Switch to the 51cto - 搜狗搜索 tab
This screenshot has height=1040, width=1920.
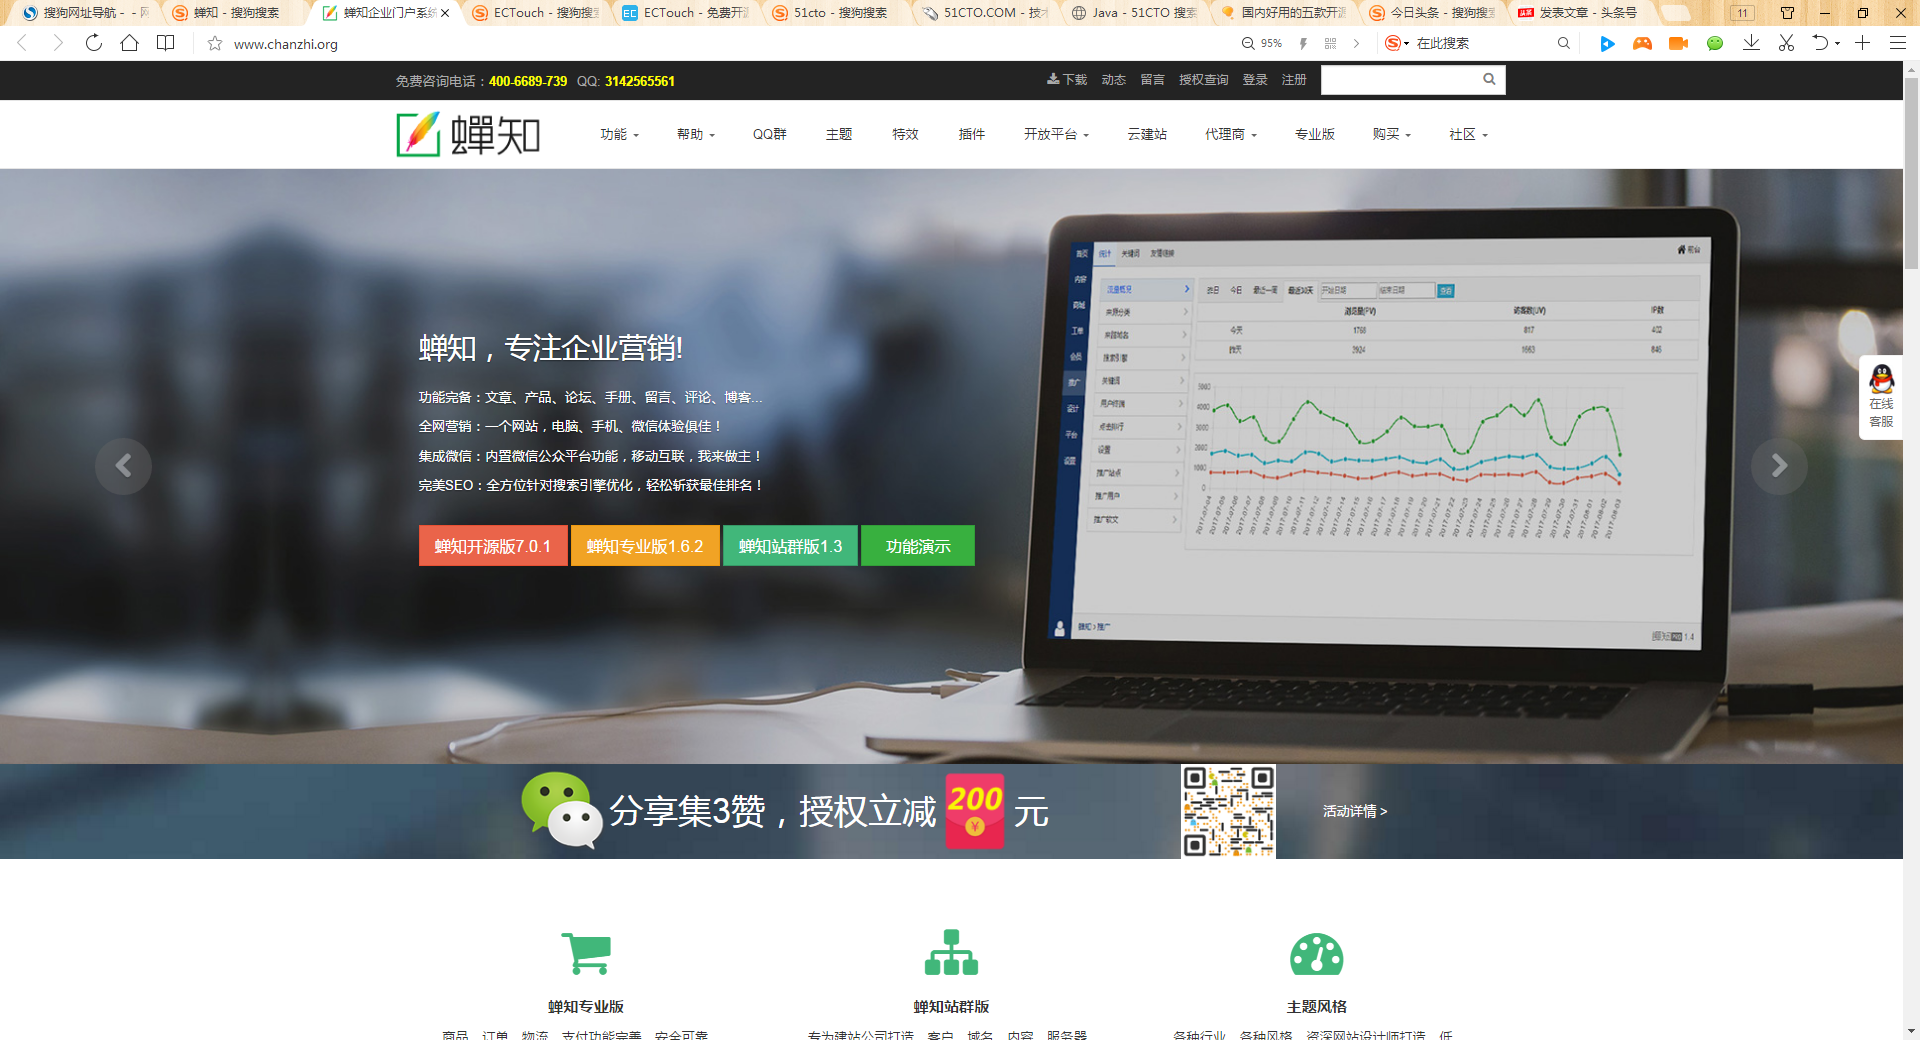click(x=835, y=13)
